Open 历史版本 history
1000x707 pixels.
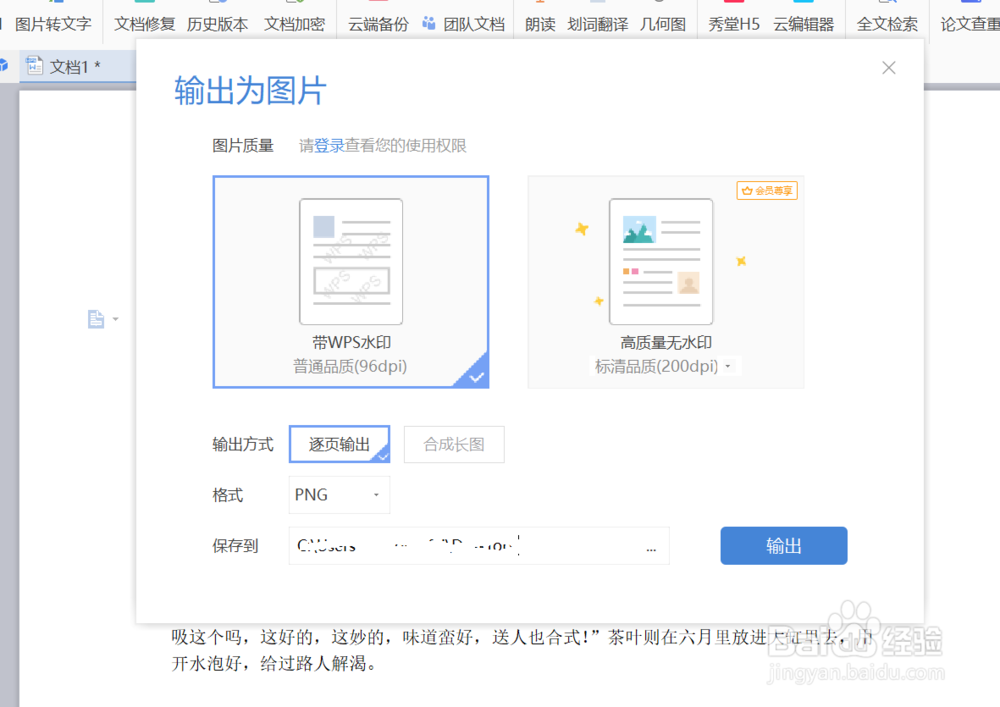tap(218, 24)
